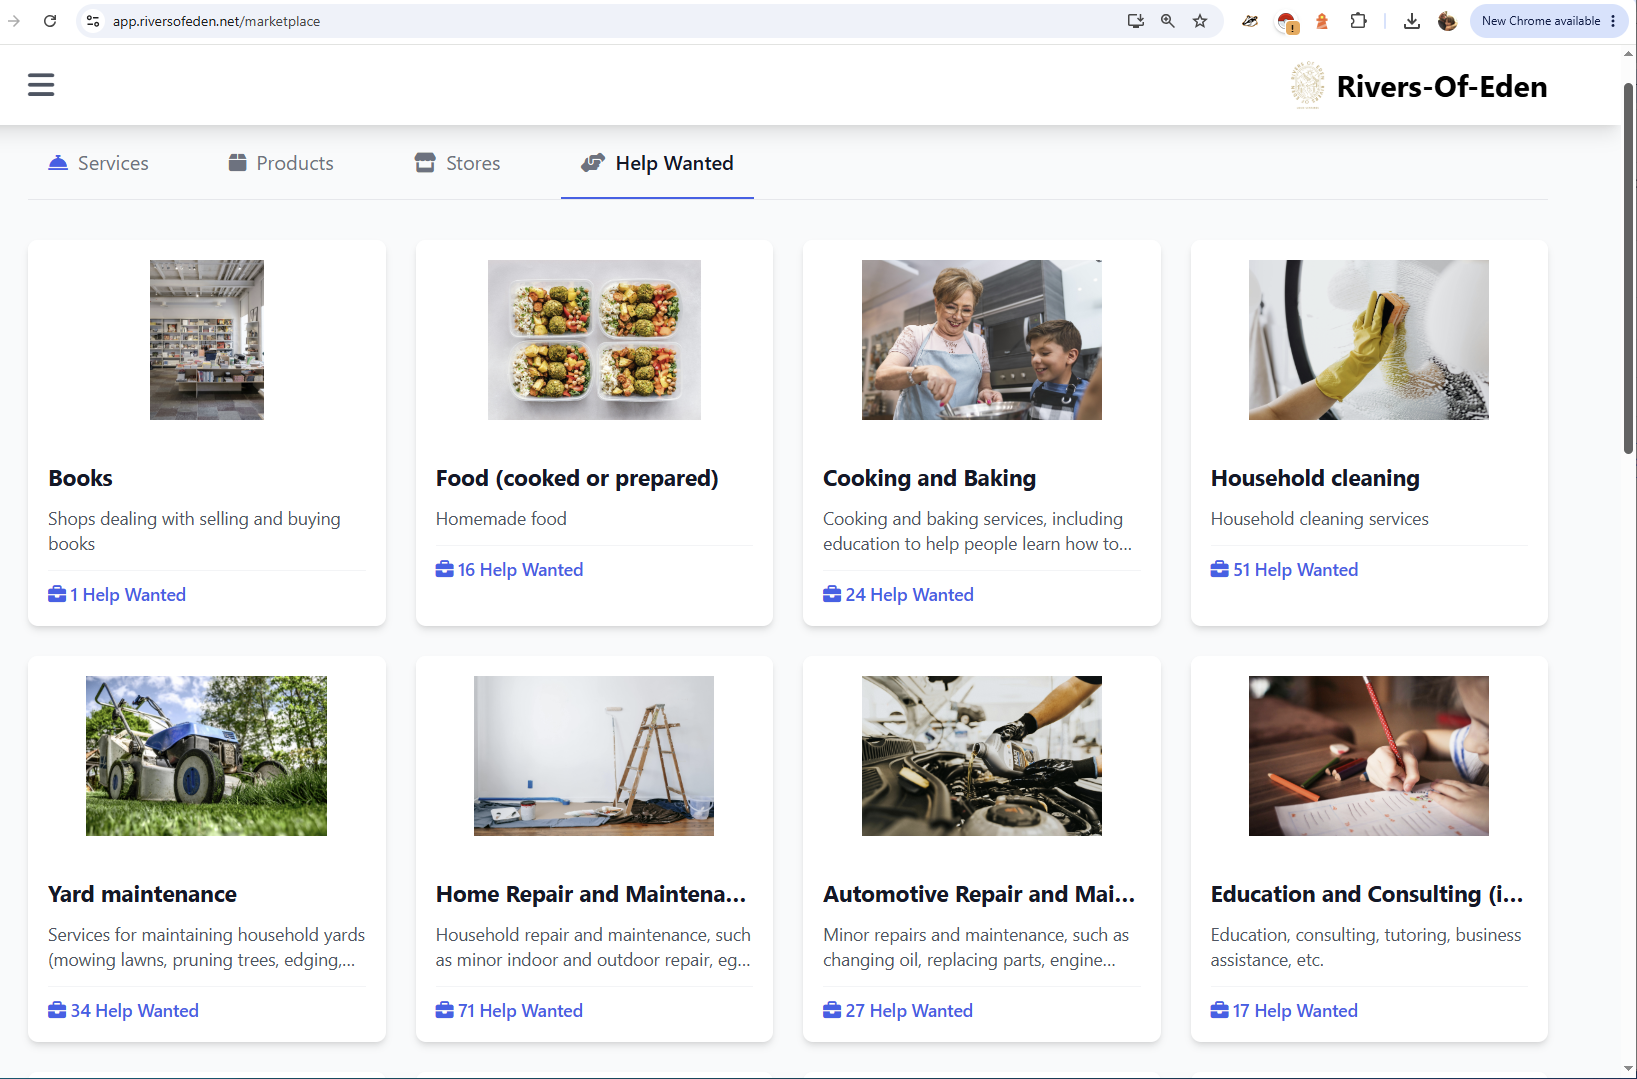
Task: Click the yellow glove cleaning image
Action: coord(1369,340)
